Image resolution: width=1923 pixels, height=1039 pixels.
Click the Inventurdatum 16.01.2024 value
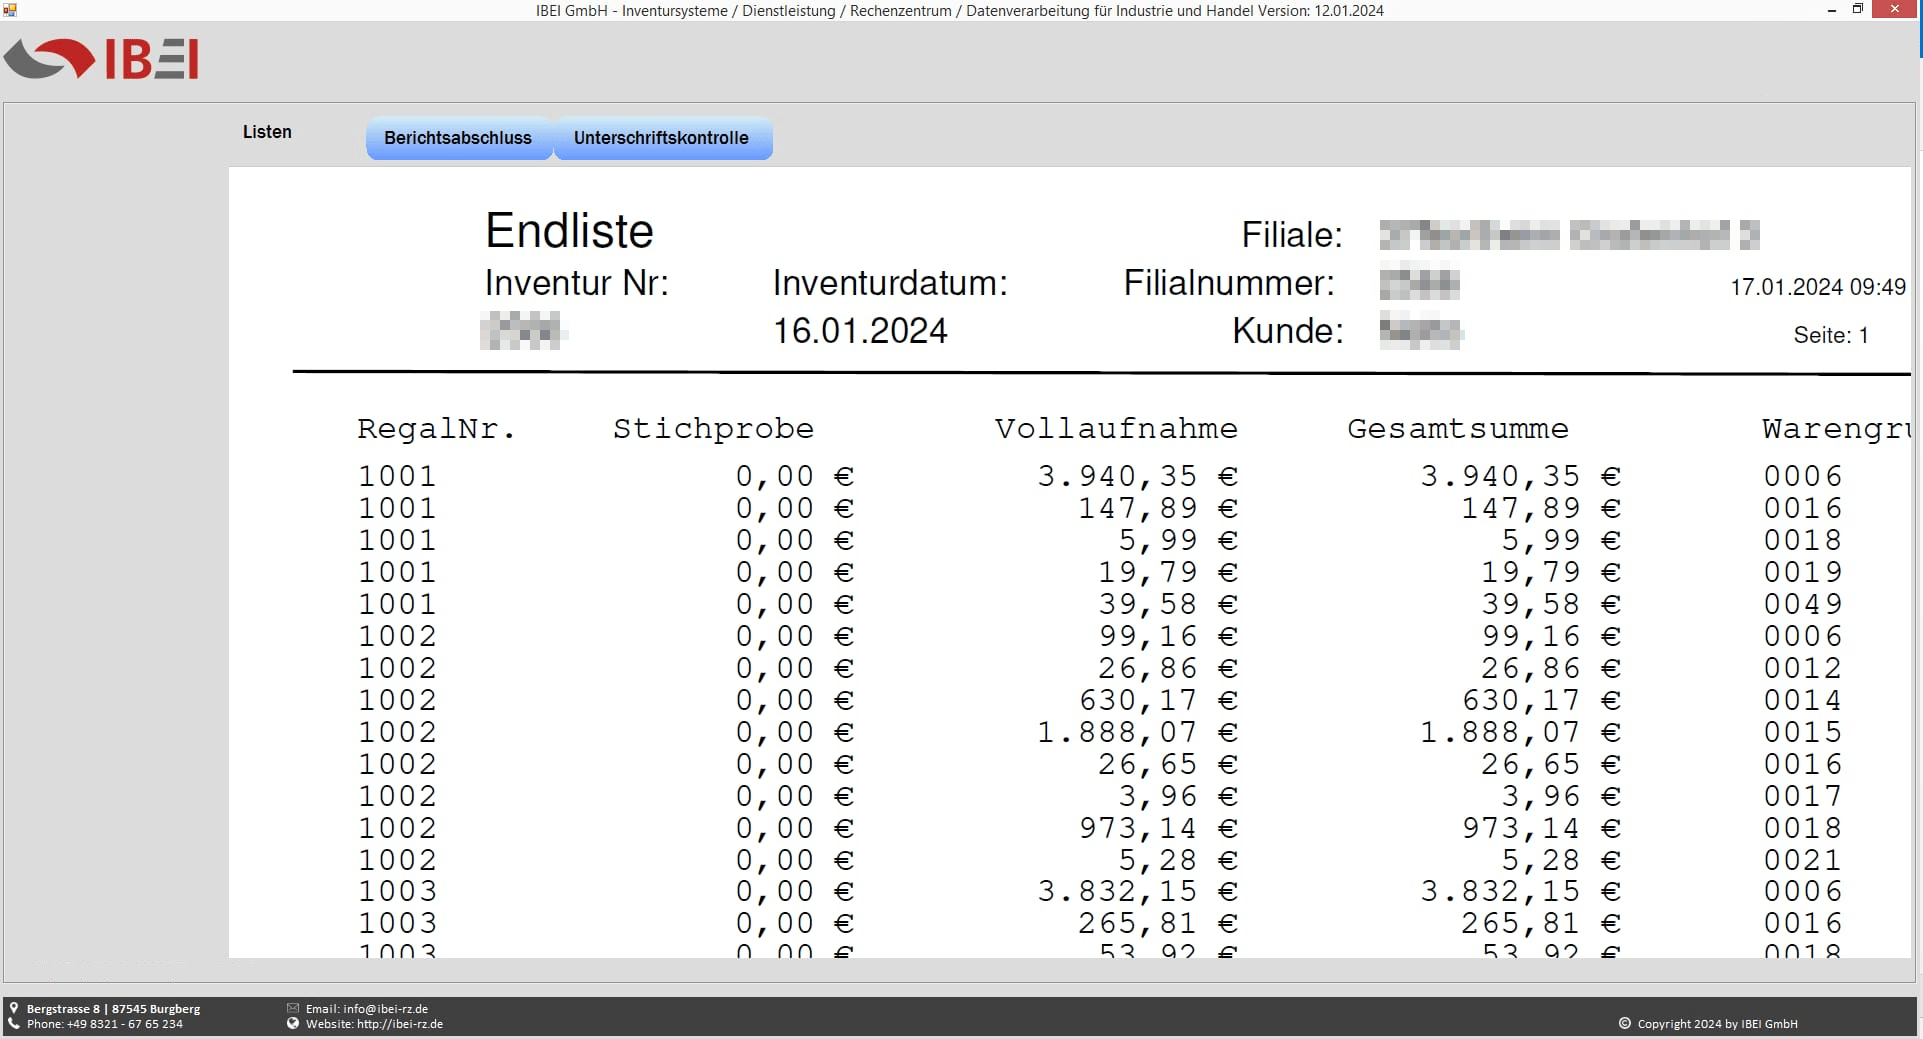[861, 330]
